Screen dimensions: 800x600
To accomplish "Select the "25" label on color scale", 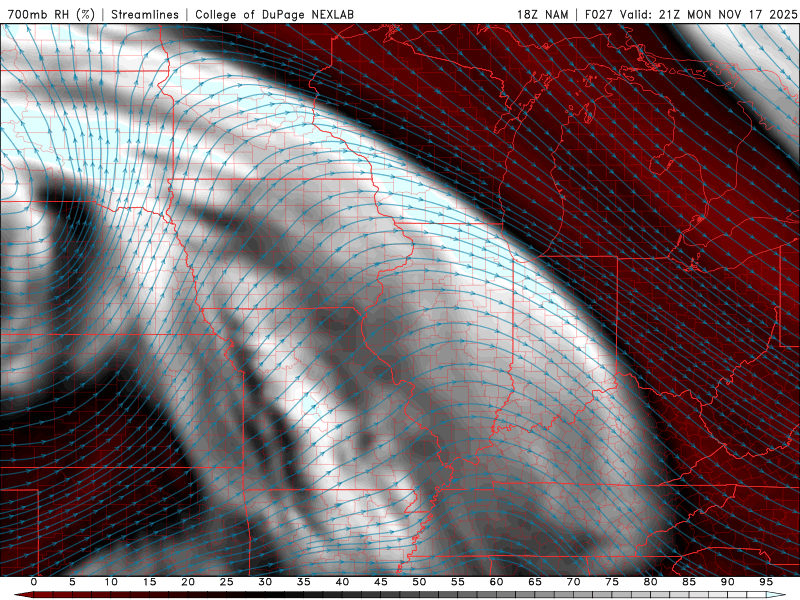I will pos(226,582).
